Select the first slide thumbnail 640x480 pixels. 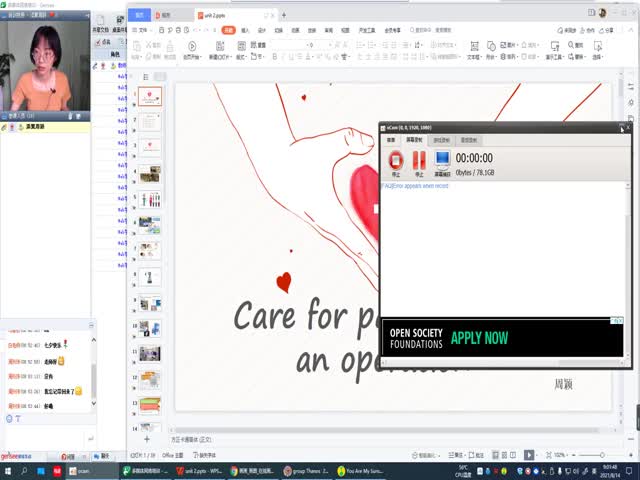149,97
